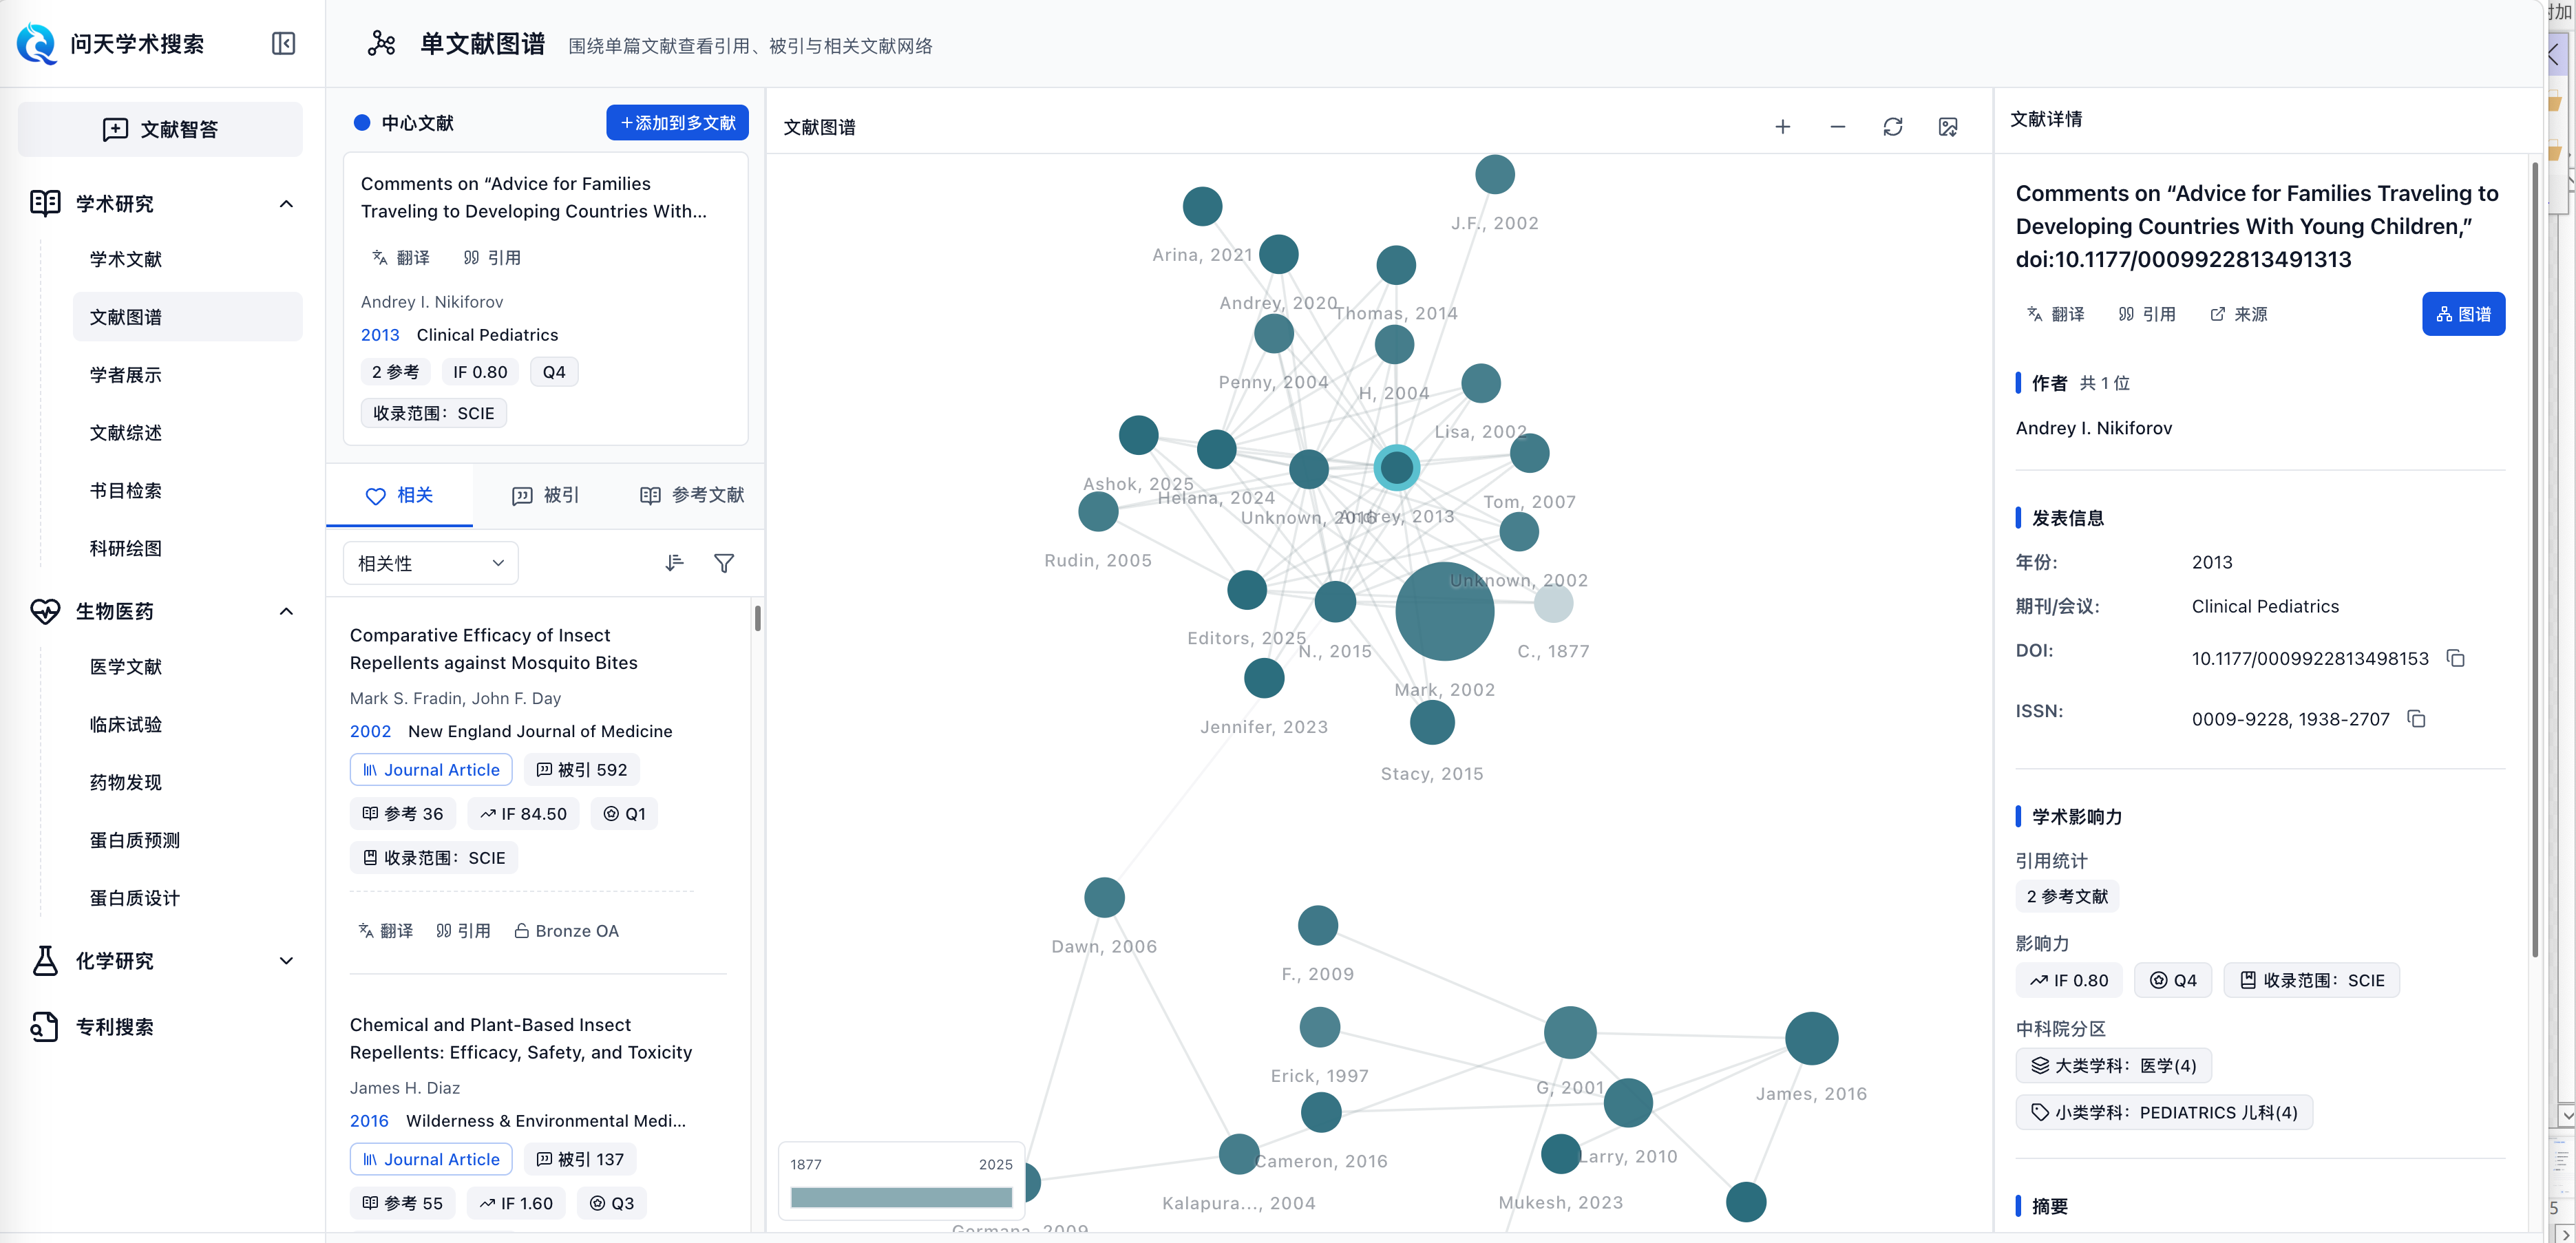Translate title in the details panel
Screen dimensions: 2576x1243
2056,314
